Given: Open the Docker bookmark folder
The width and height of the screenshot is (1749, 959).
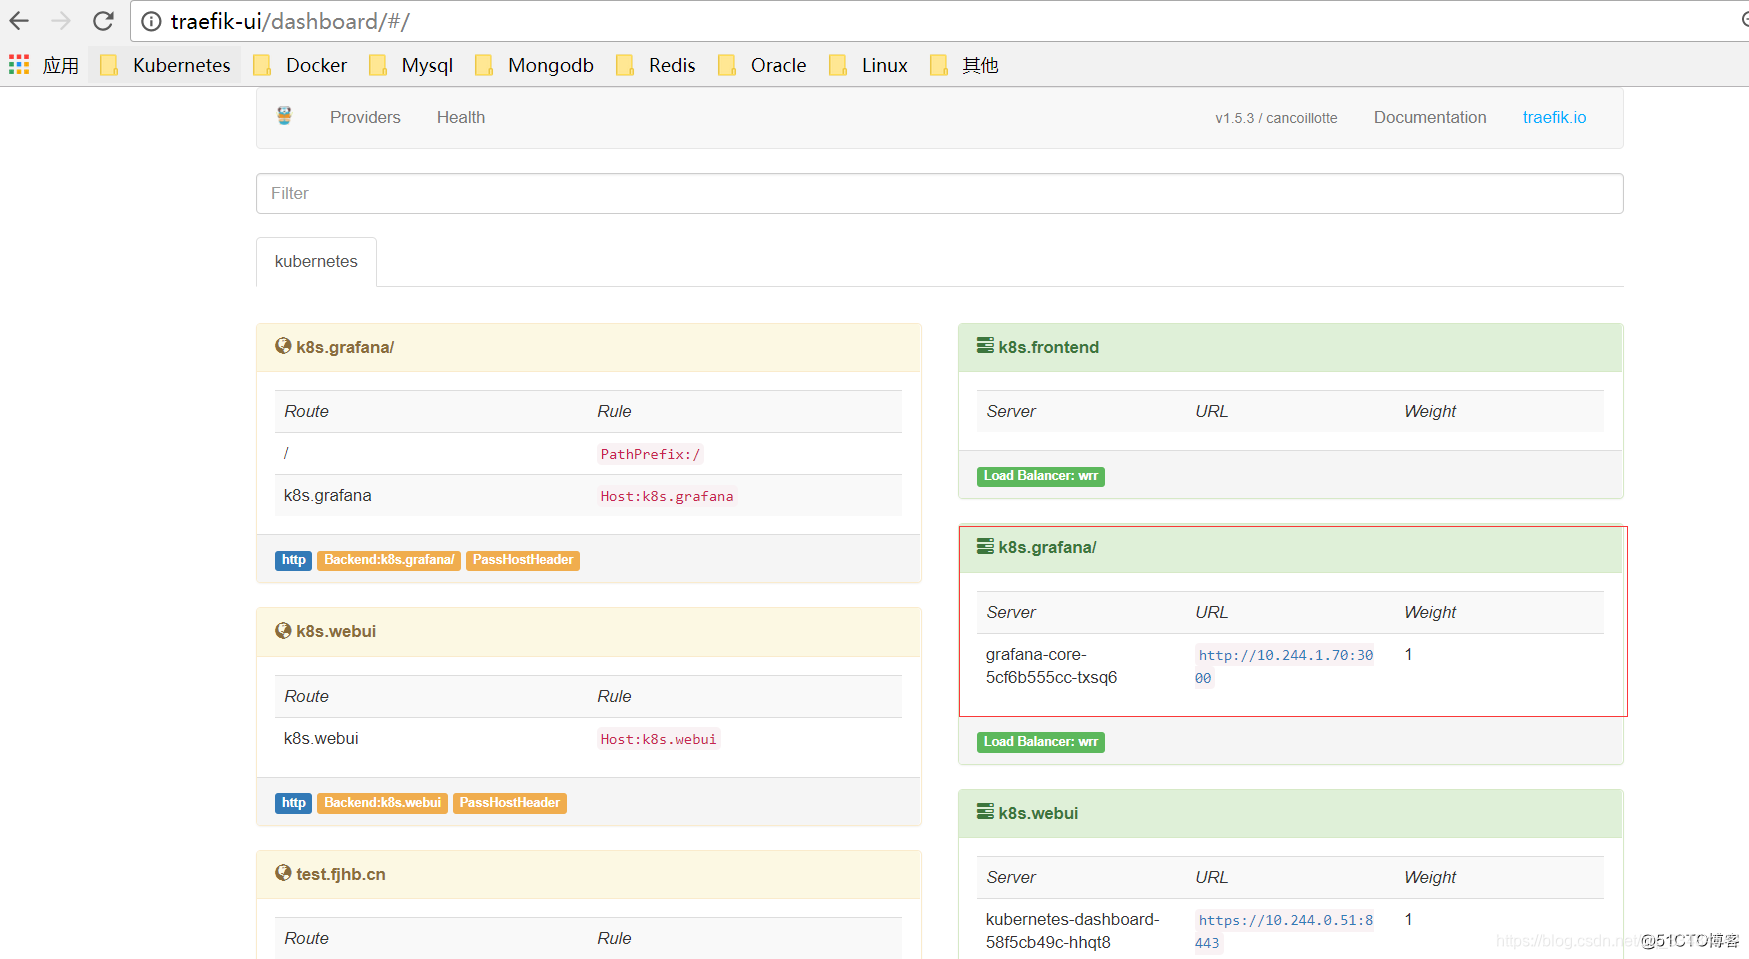Looking at the screenshot, I should click(x=301, y=65).
